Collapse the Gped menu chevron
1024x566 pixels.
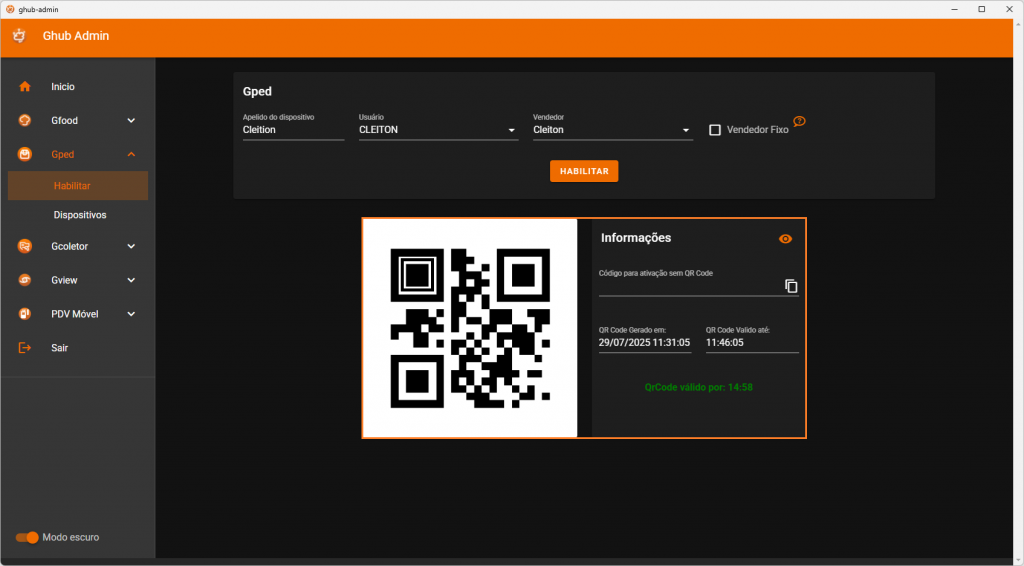pos(131,154)
